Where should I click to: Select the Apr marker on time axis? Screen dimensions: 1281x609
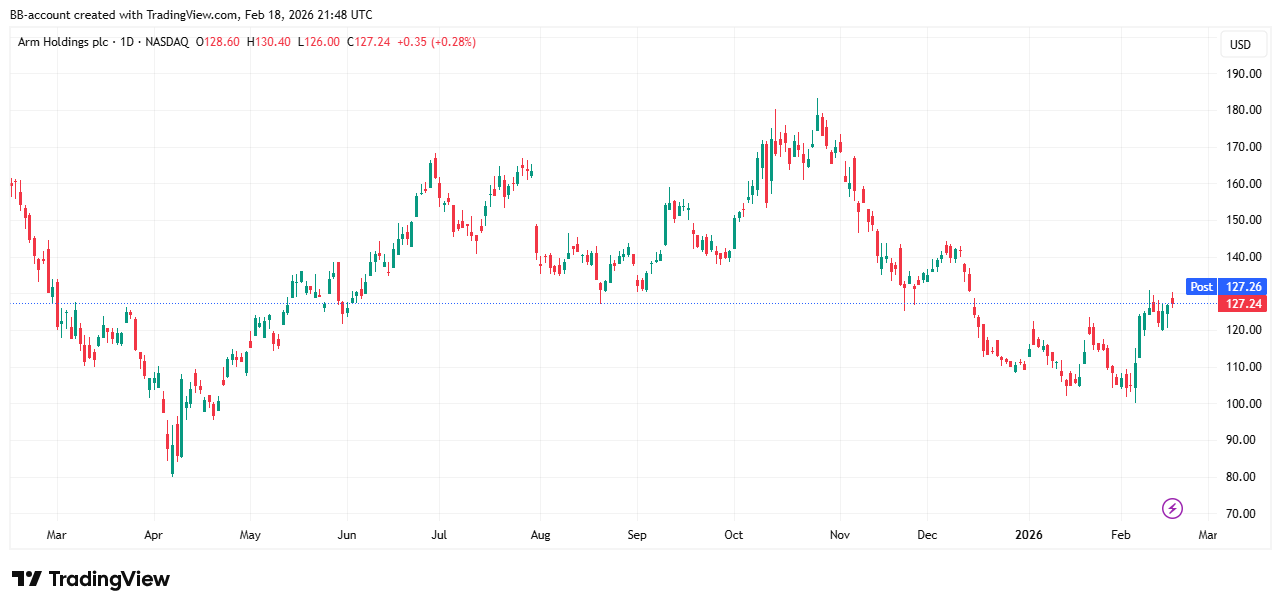pos(153,535)
